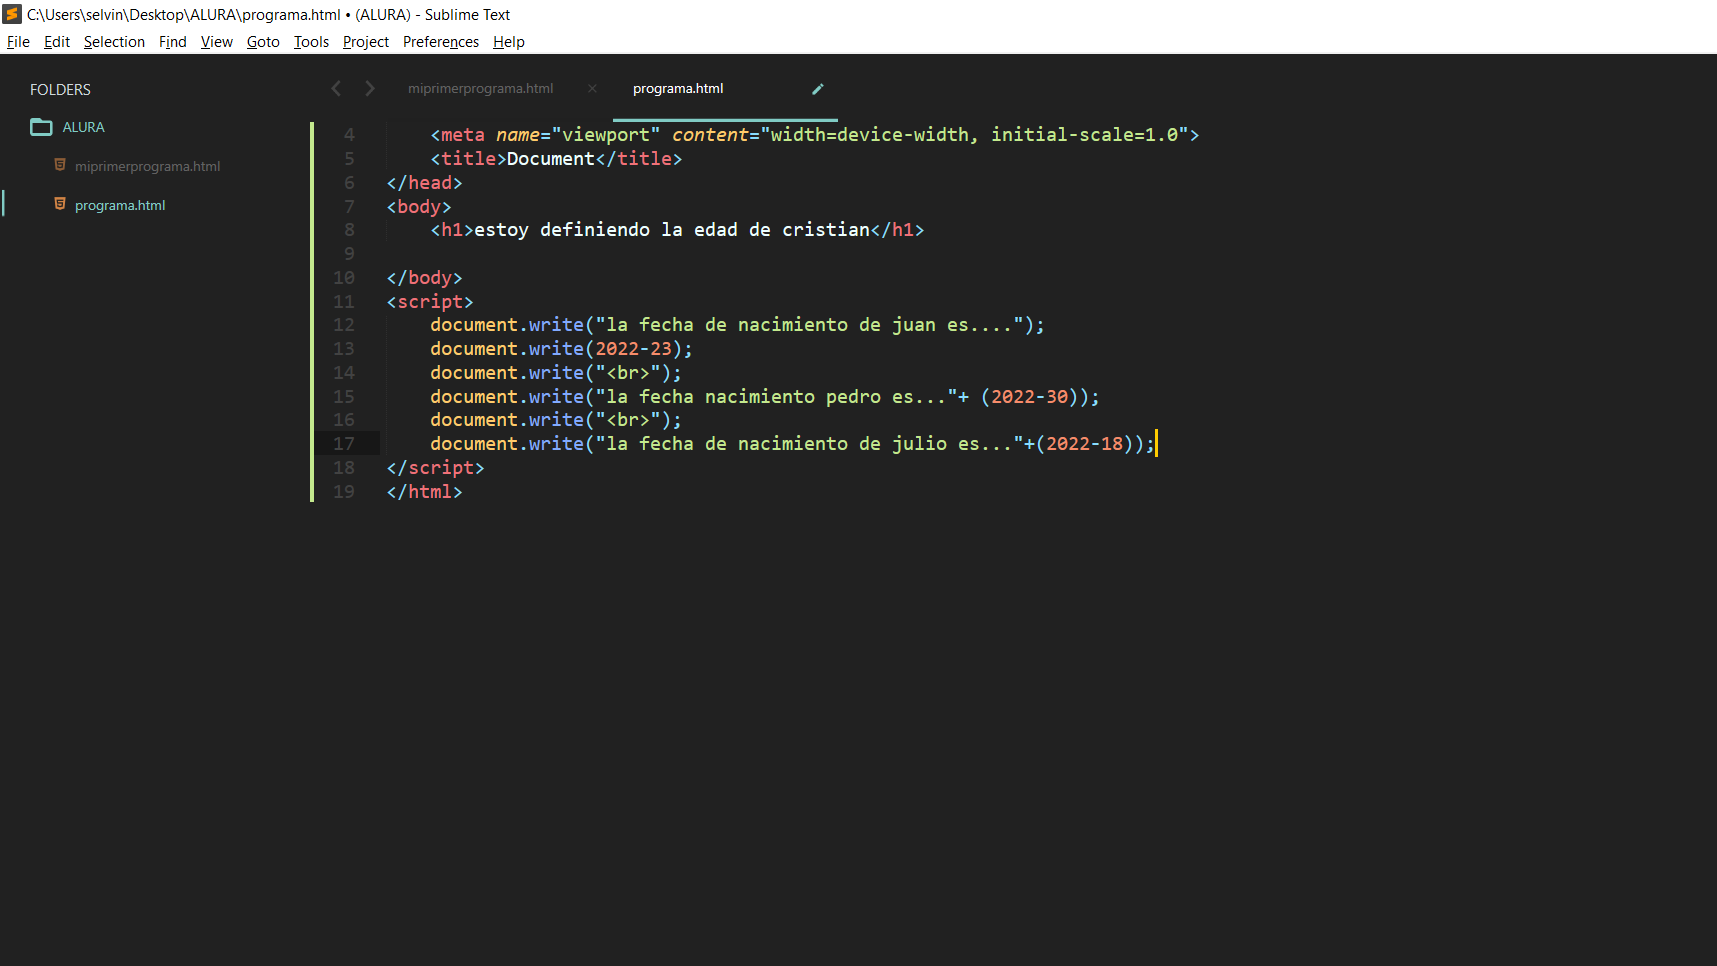This screenshot has height=966, width=1717.
Task: Click line number 5 in the gutter
Action: point(349,159)
